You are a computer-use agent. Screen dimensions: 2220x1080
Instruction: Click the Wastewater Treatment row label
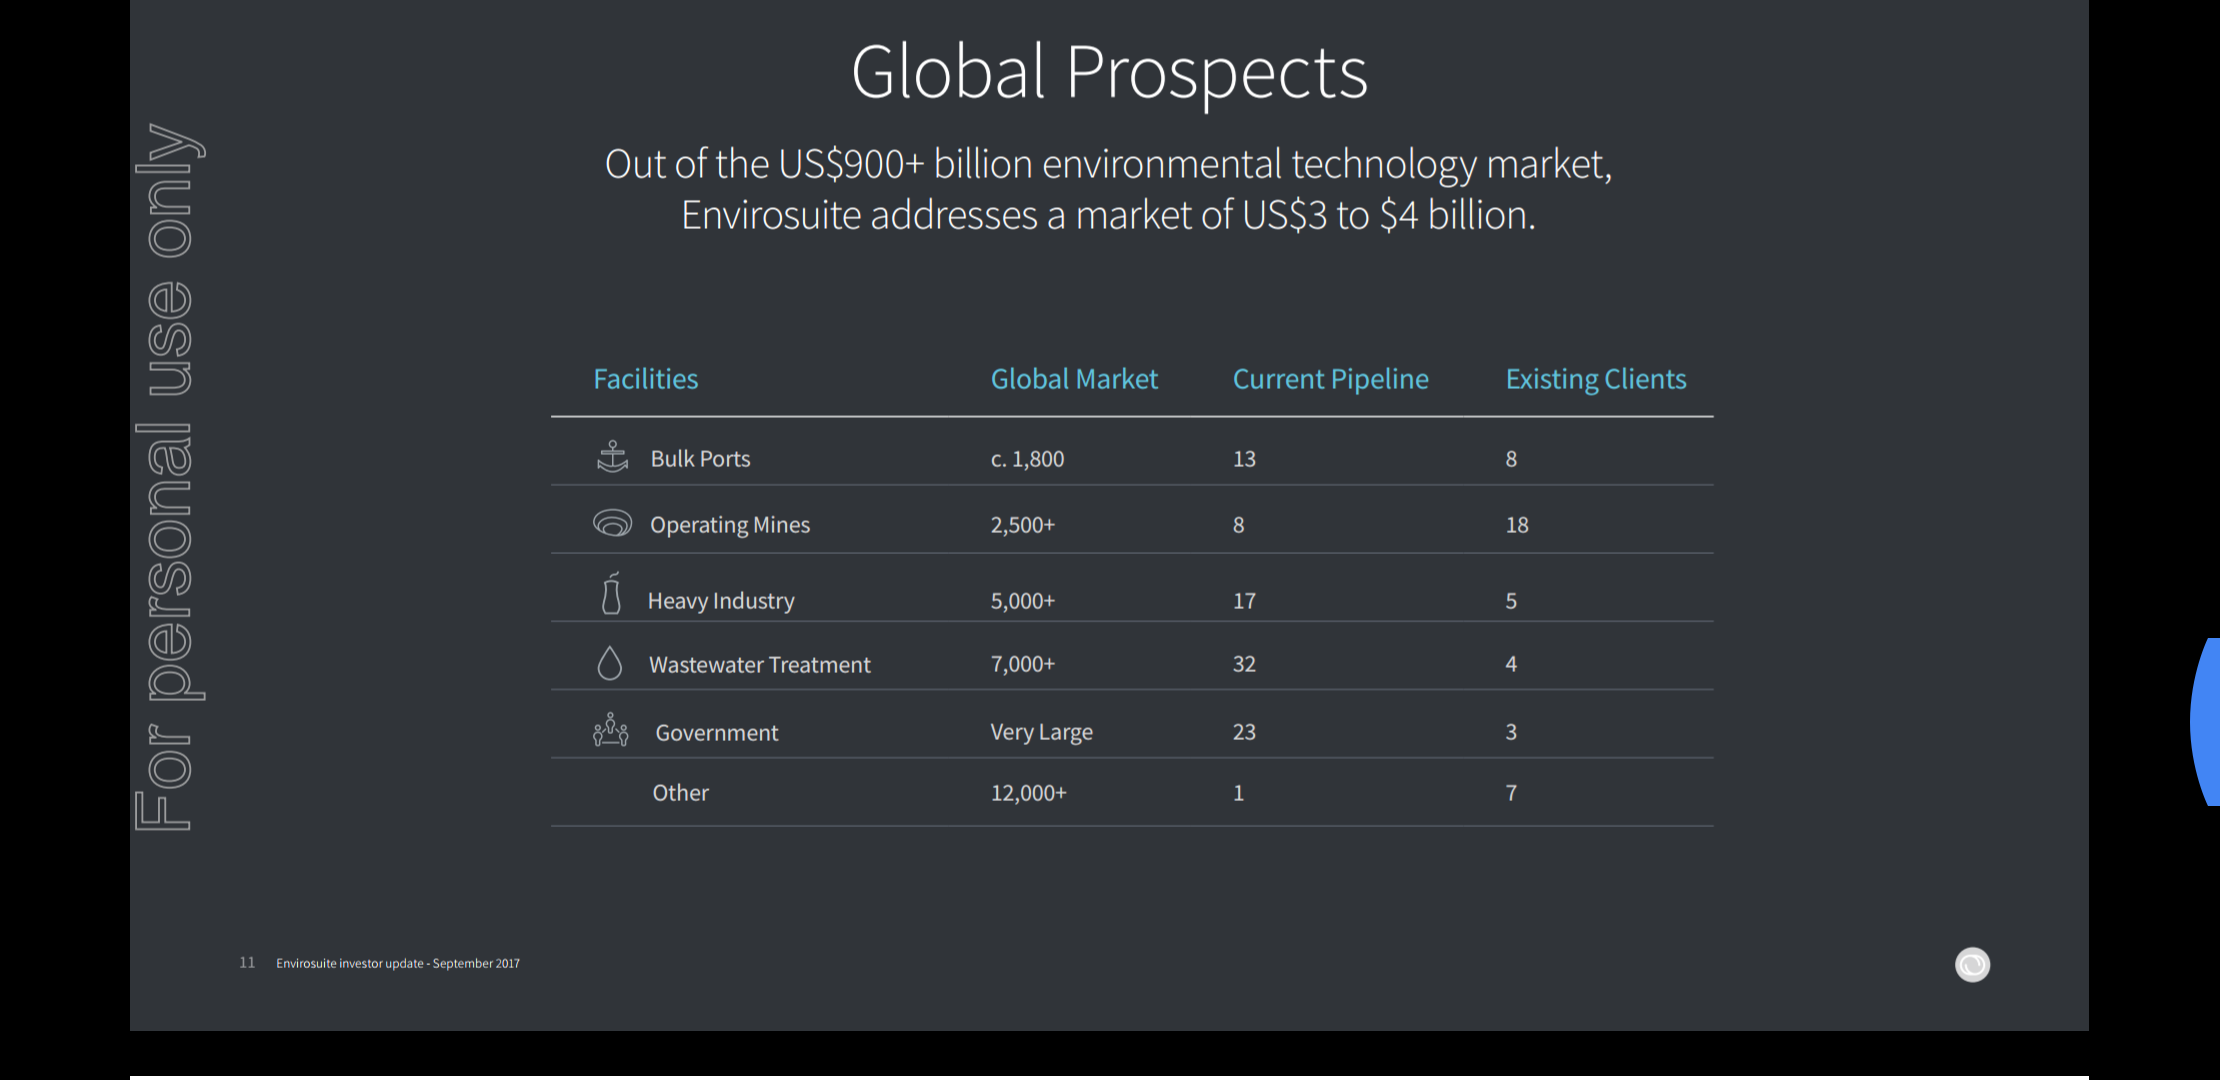coord(759,665)
